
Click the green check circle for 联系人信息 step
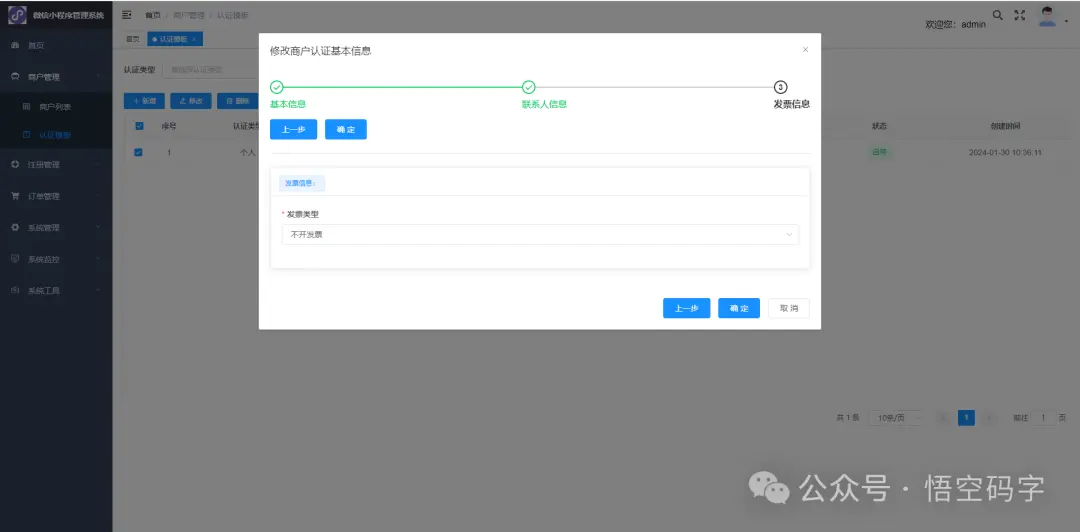(x=528, y=87)
